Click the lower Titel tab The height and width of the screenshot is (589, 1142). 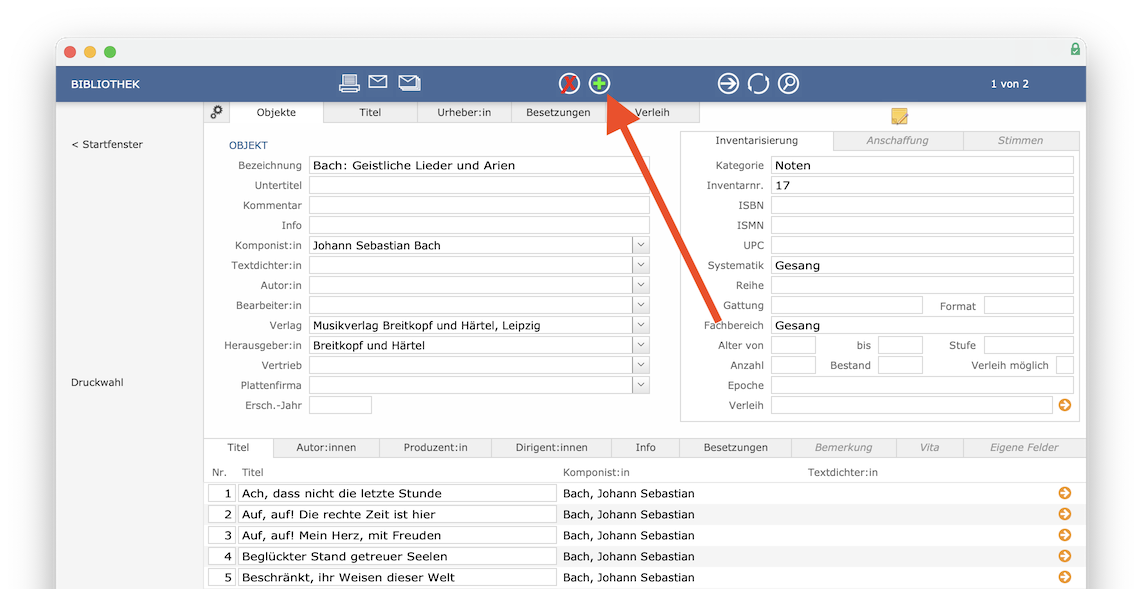[x=238, y=448]
